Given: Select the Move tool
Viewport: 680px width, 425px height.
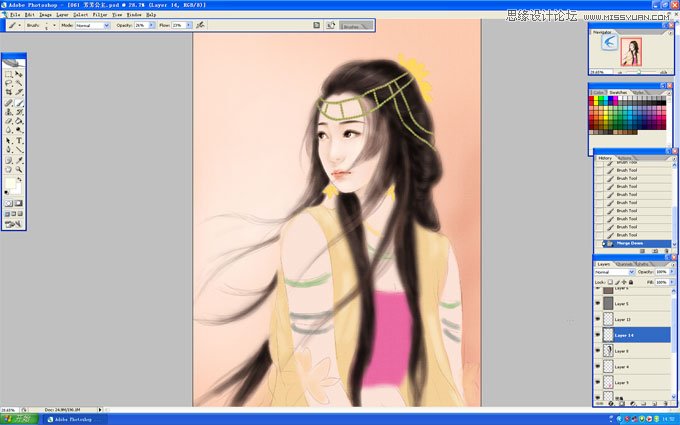Looking at the screenshot, I should pyautogui.click(x=19, y=74).
